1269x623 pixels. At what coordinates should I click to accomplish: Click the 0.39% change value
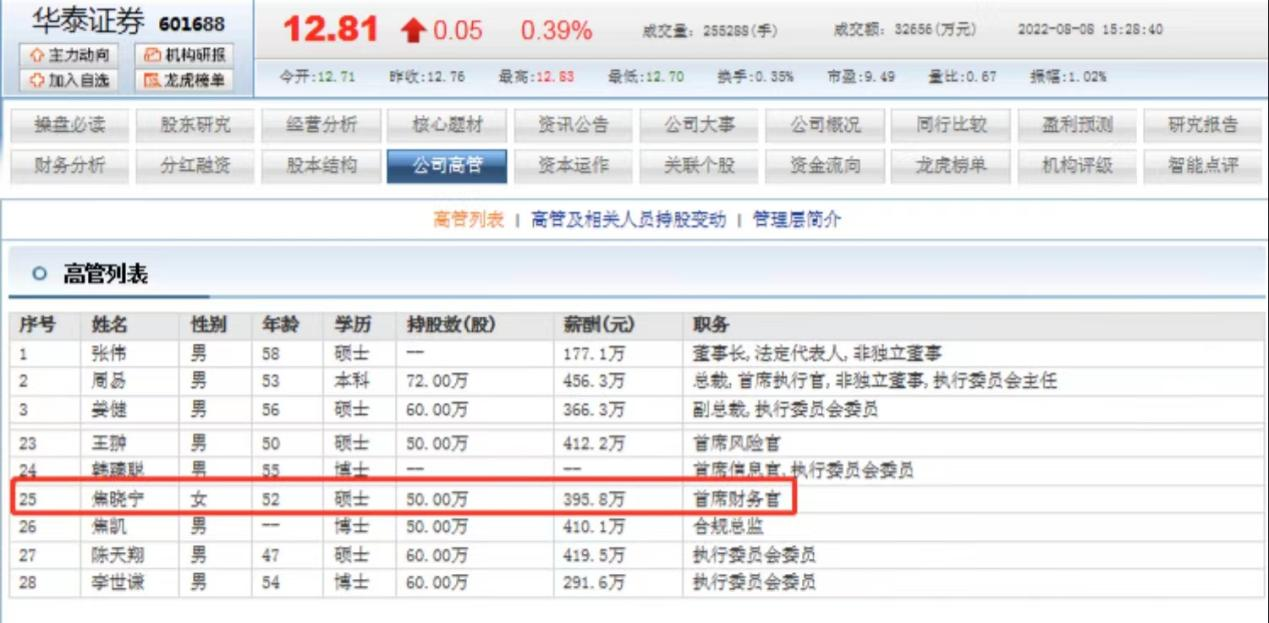click(556, 31)
